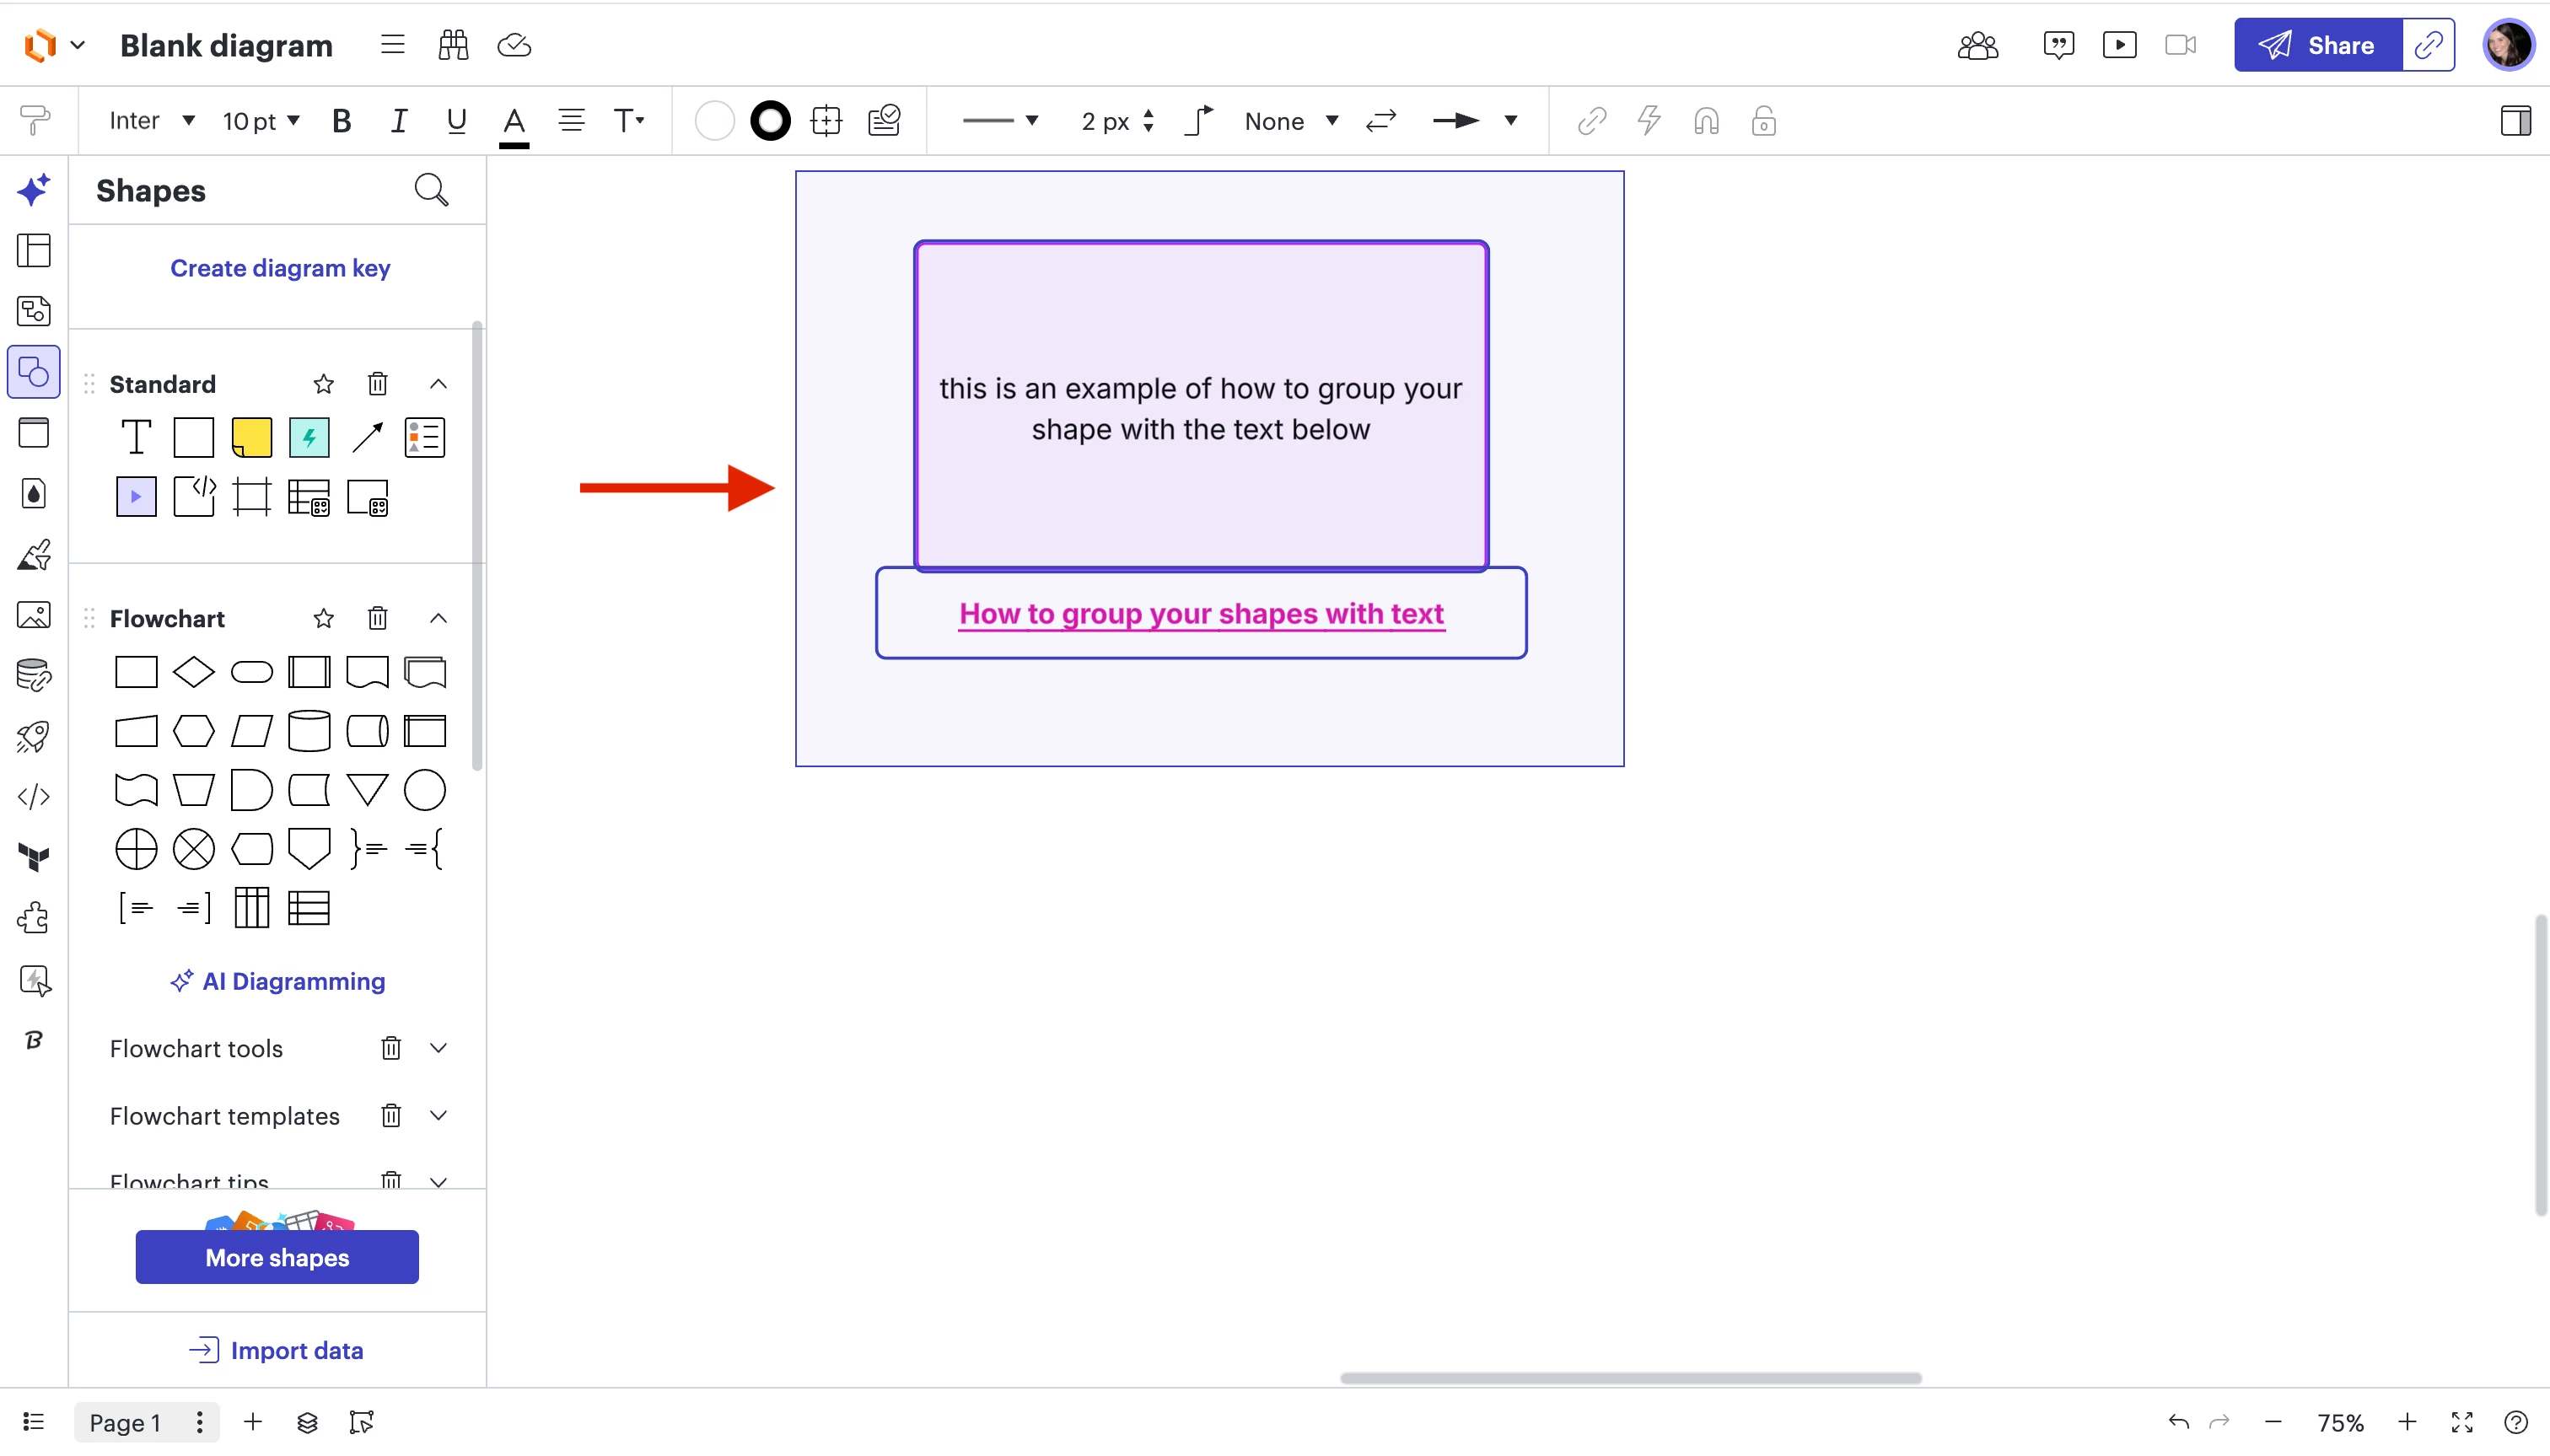Image resolution: width=2550 pixels, height=1456 pixels.
Task: Open the layers icon in bottom bar
Action: coord(307,1422)
